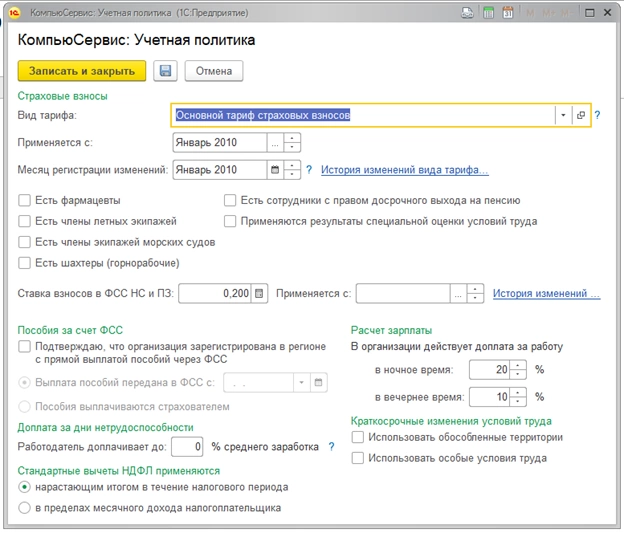Viewport: 624px width, 533px height.
Task: Select Выплата пособий передана в ФСС radio
Action: click(x=24, y=383)
